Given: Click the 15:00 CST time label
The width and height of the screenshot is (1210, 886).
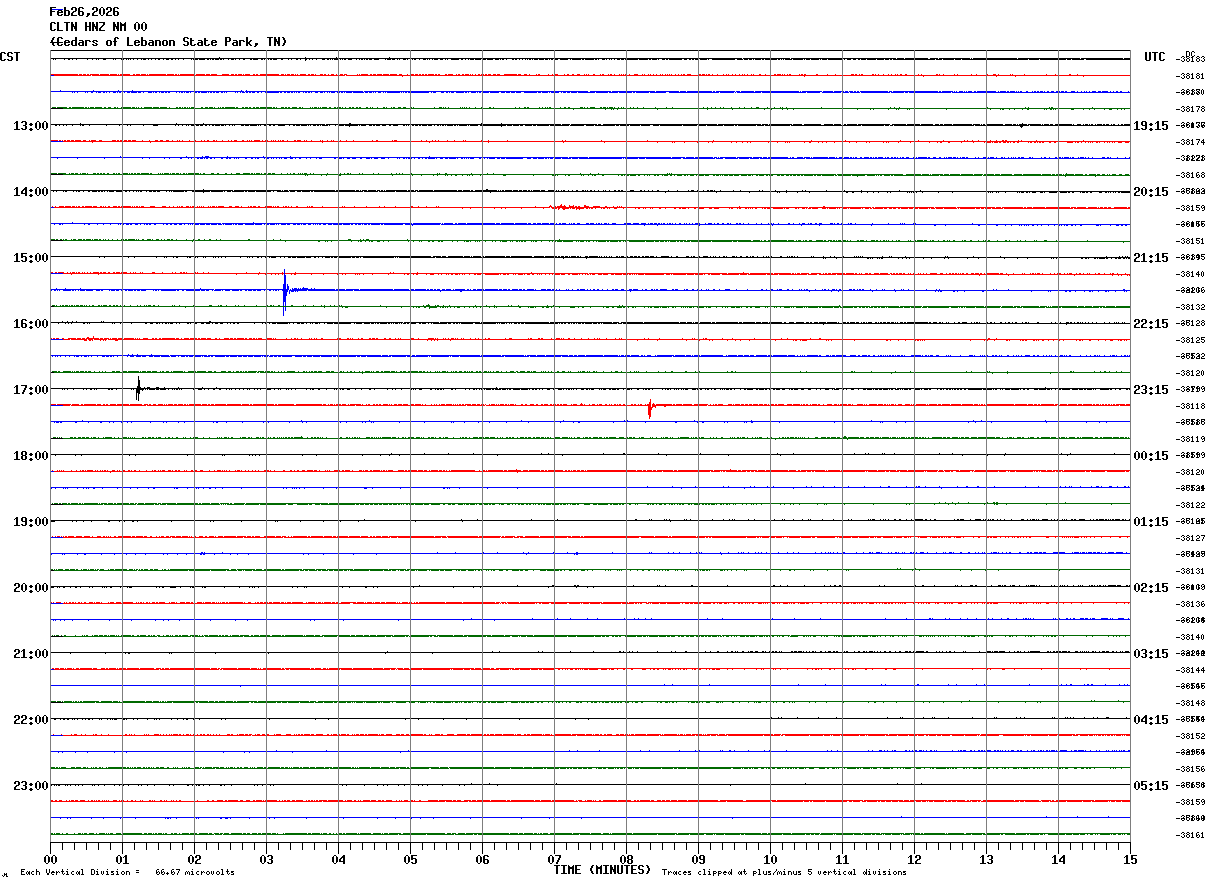Looking at the screenshot, I should [x=30, y=258].
